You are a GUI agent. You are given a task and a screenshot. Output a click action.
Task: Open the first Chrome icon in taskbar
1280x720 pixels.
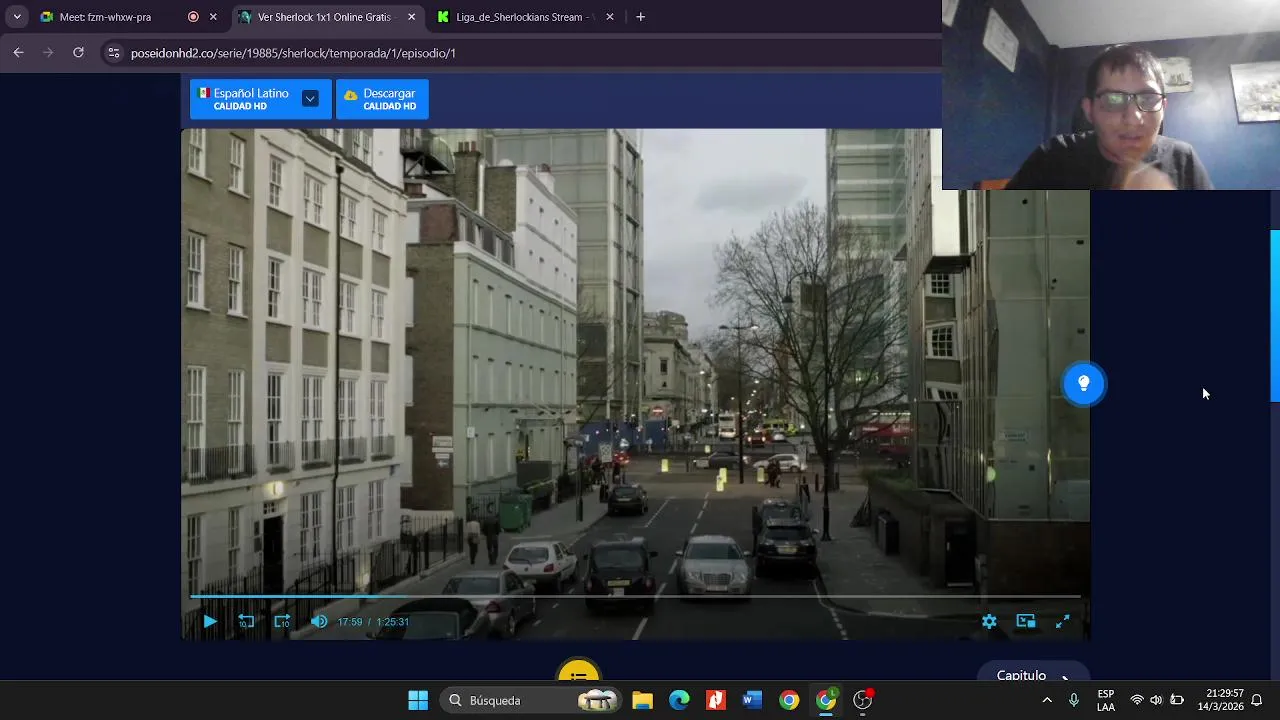click(x=789, y=700)
